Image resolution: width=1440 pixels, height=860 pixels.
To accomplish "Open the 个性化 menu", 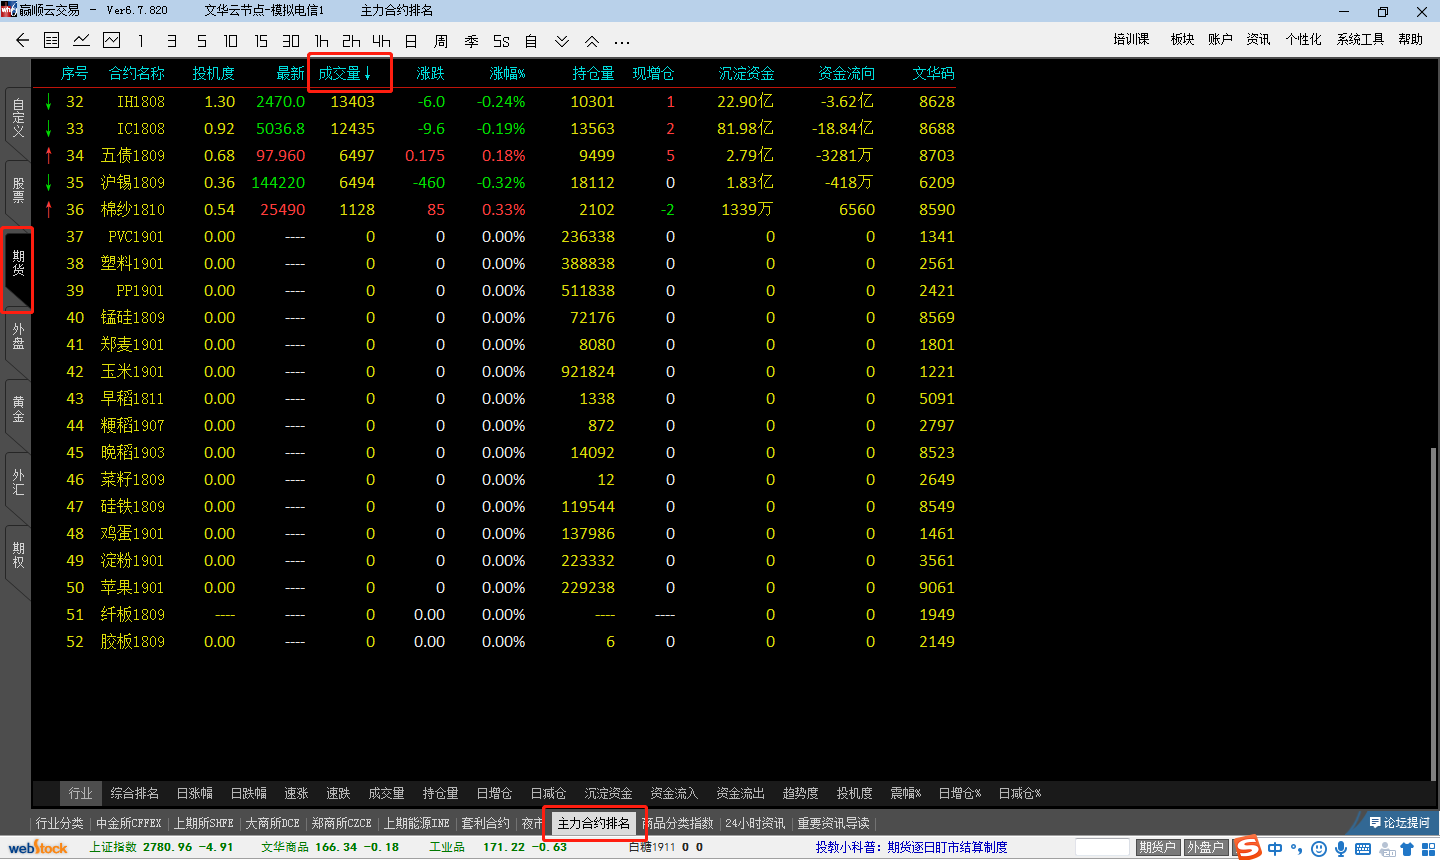I will (x=1303, y=39).
